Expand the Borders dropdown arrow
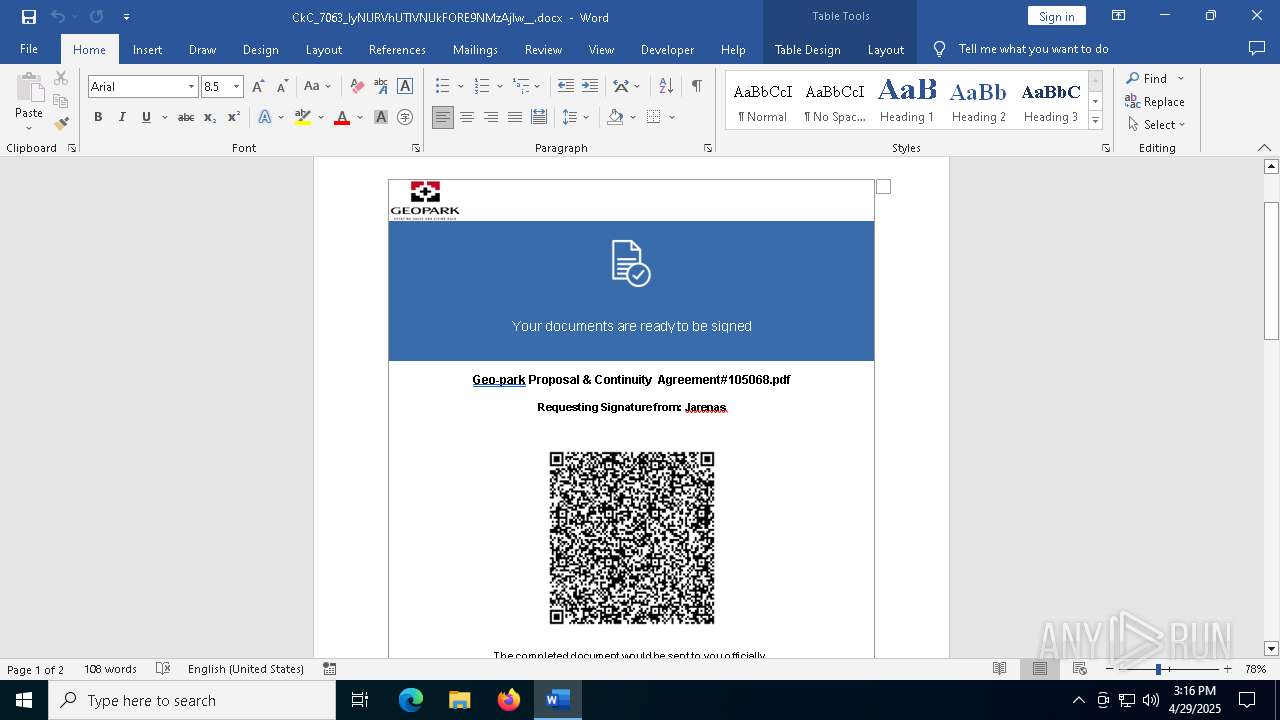Image resolution: width=1280 pixels, height=720 pixels. (671, 117)
